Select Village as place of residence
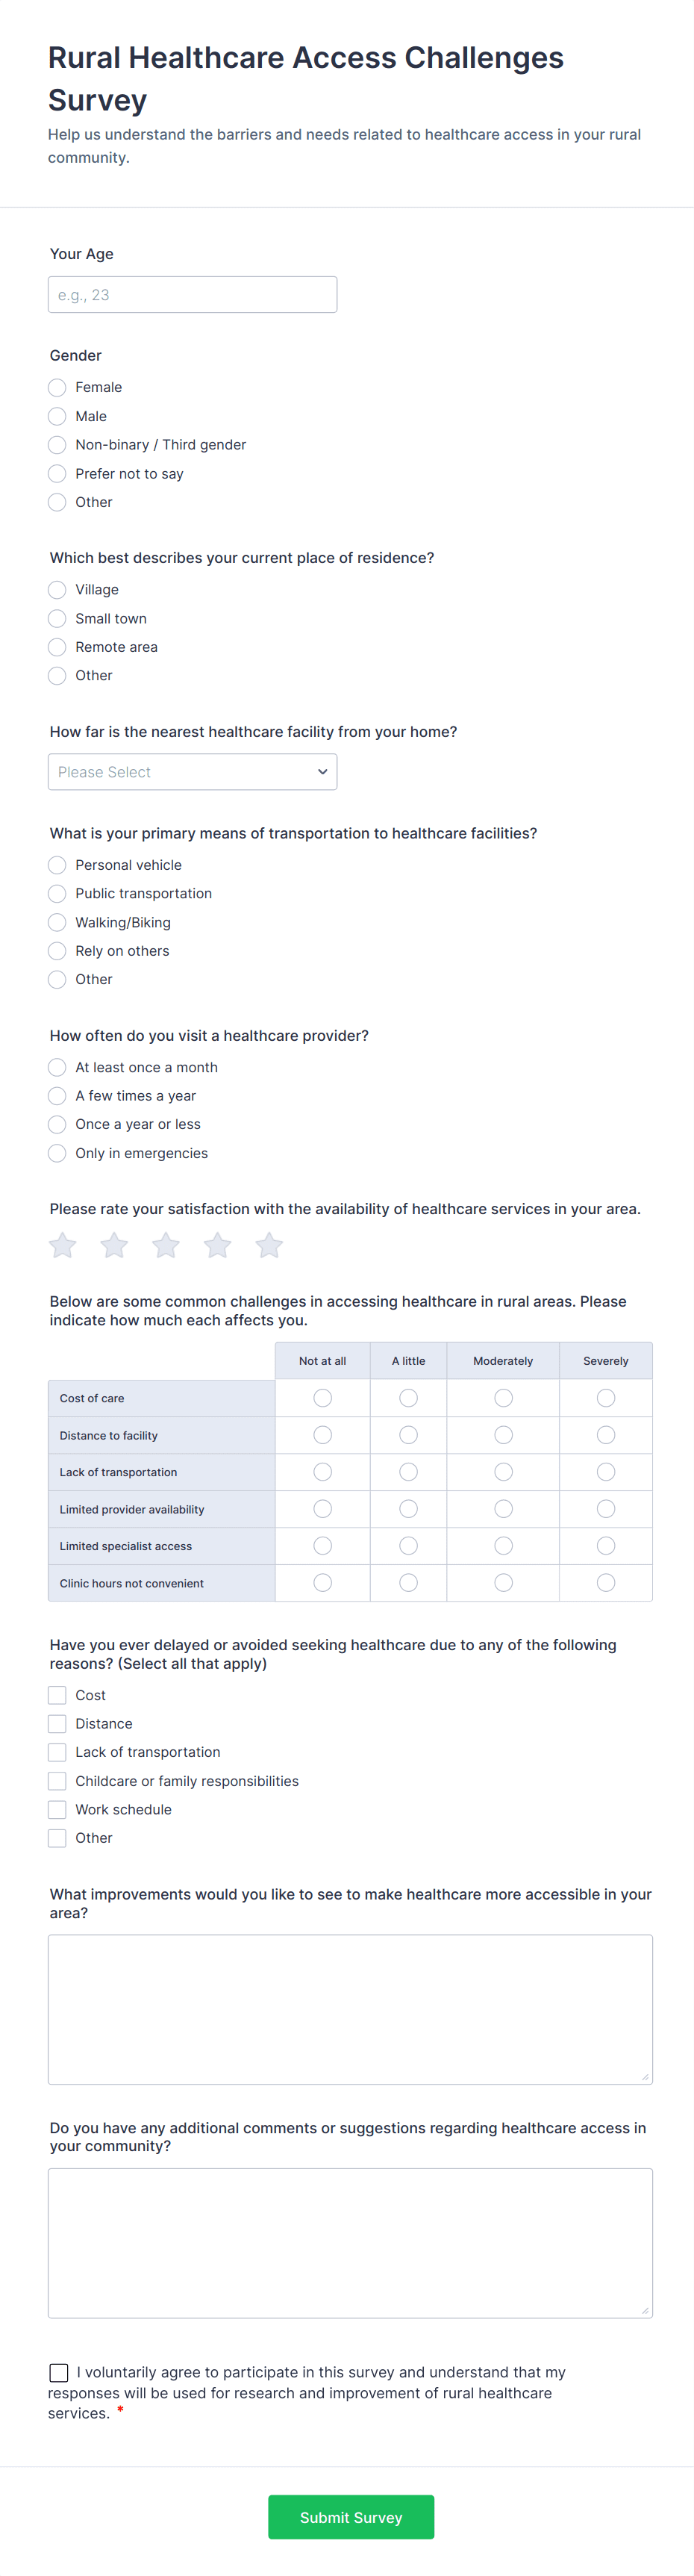 tap(57, 590)
